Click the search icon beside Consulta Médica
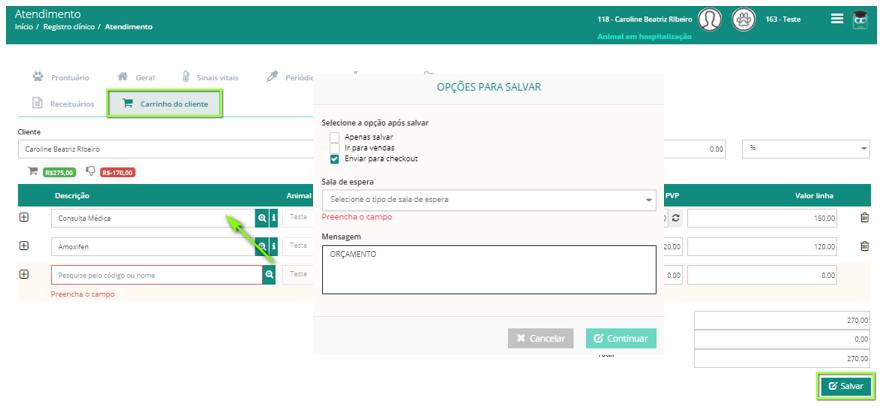This screenshot has height=416, width=892. tap(262, 218)
